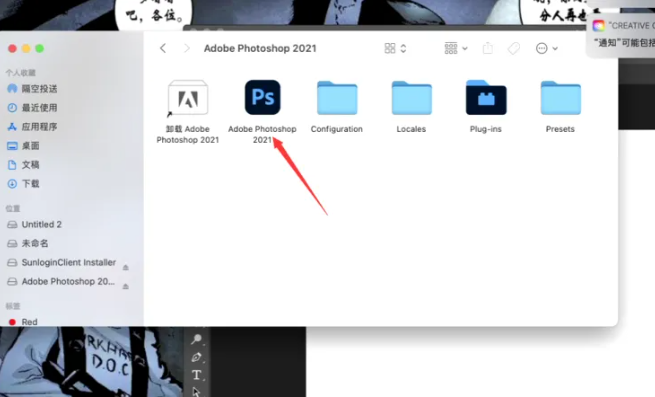The width and height of the screenshot is (655, 397).
Task: Select the 未命名 volume
Action: [28, 243]
